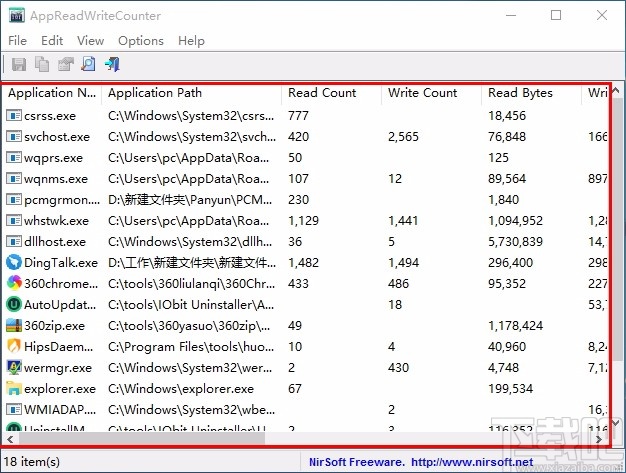Select the dllhost.exe row icon
Image resolution: width=626 pixels, height=473 pixels.
(x=14, y=241)
